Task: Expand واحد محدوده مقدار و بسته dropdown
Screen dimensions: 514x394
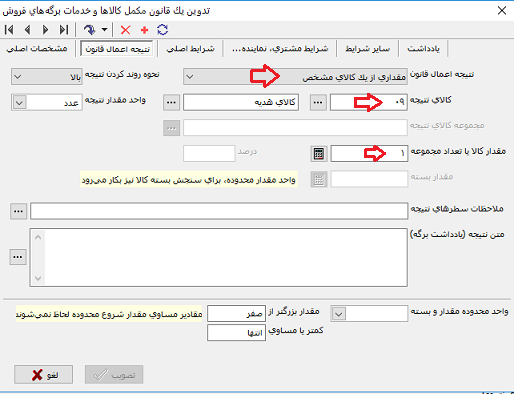Action: (x=339, y=314)
